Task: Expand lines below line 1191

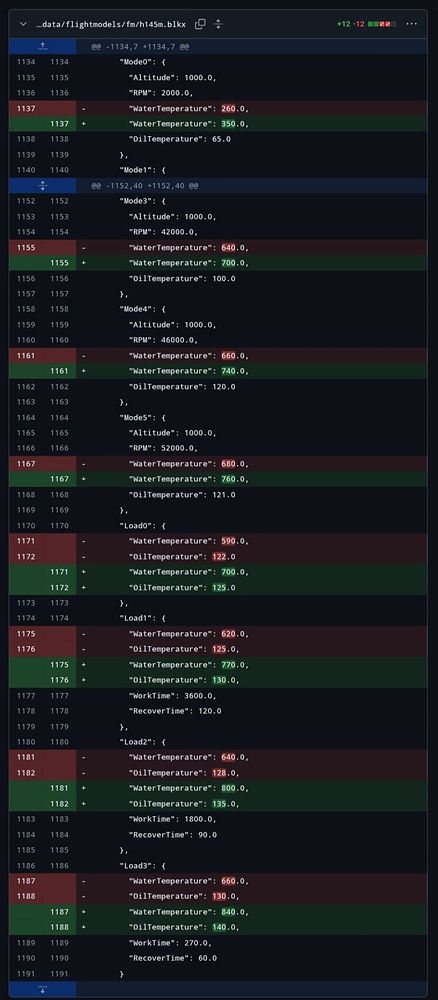Action: (43, 989)
